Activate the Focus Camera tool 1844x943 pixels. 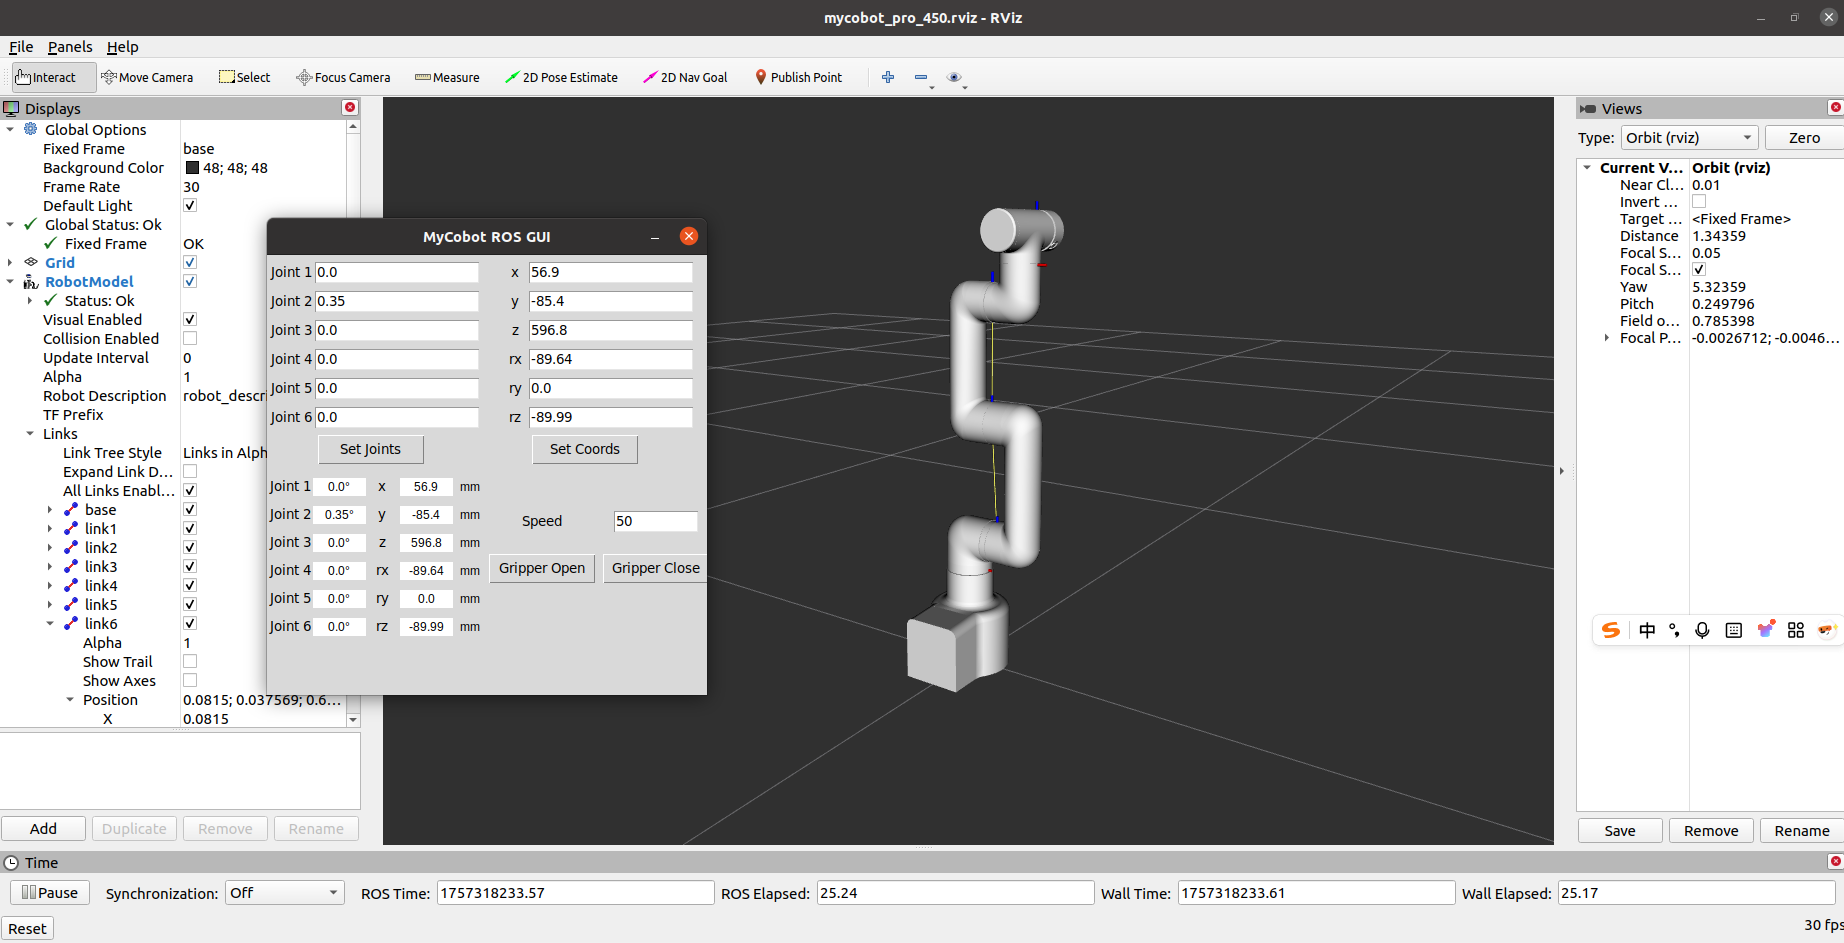pyautogui.click(x=343, y=77)
